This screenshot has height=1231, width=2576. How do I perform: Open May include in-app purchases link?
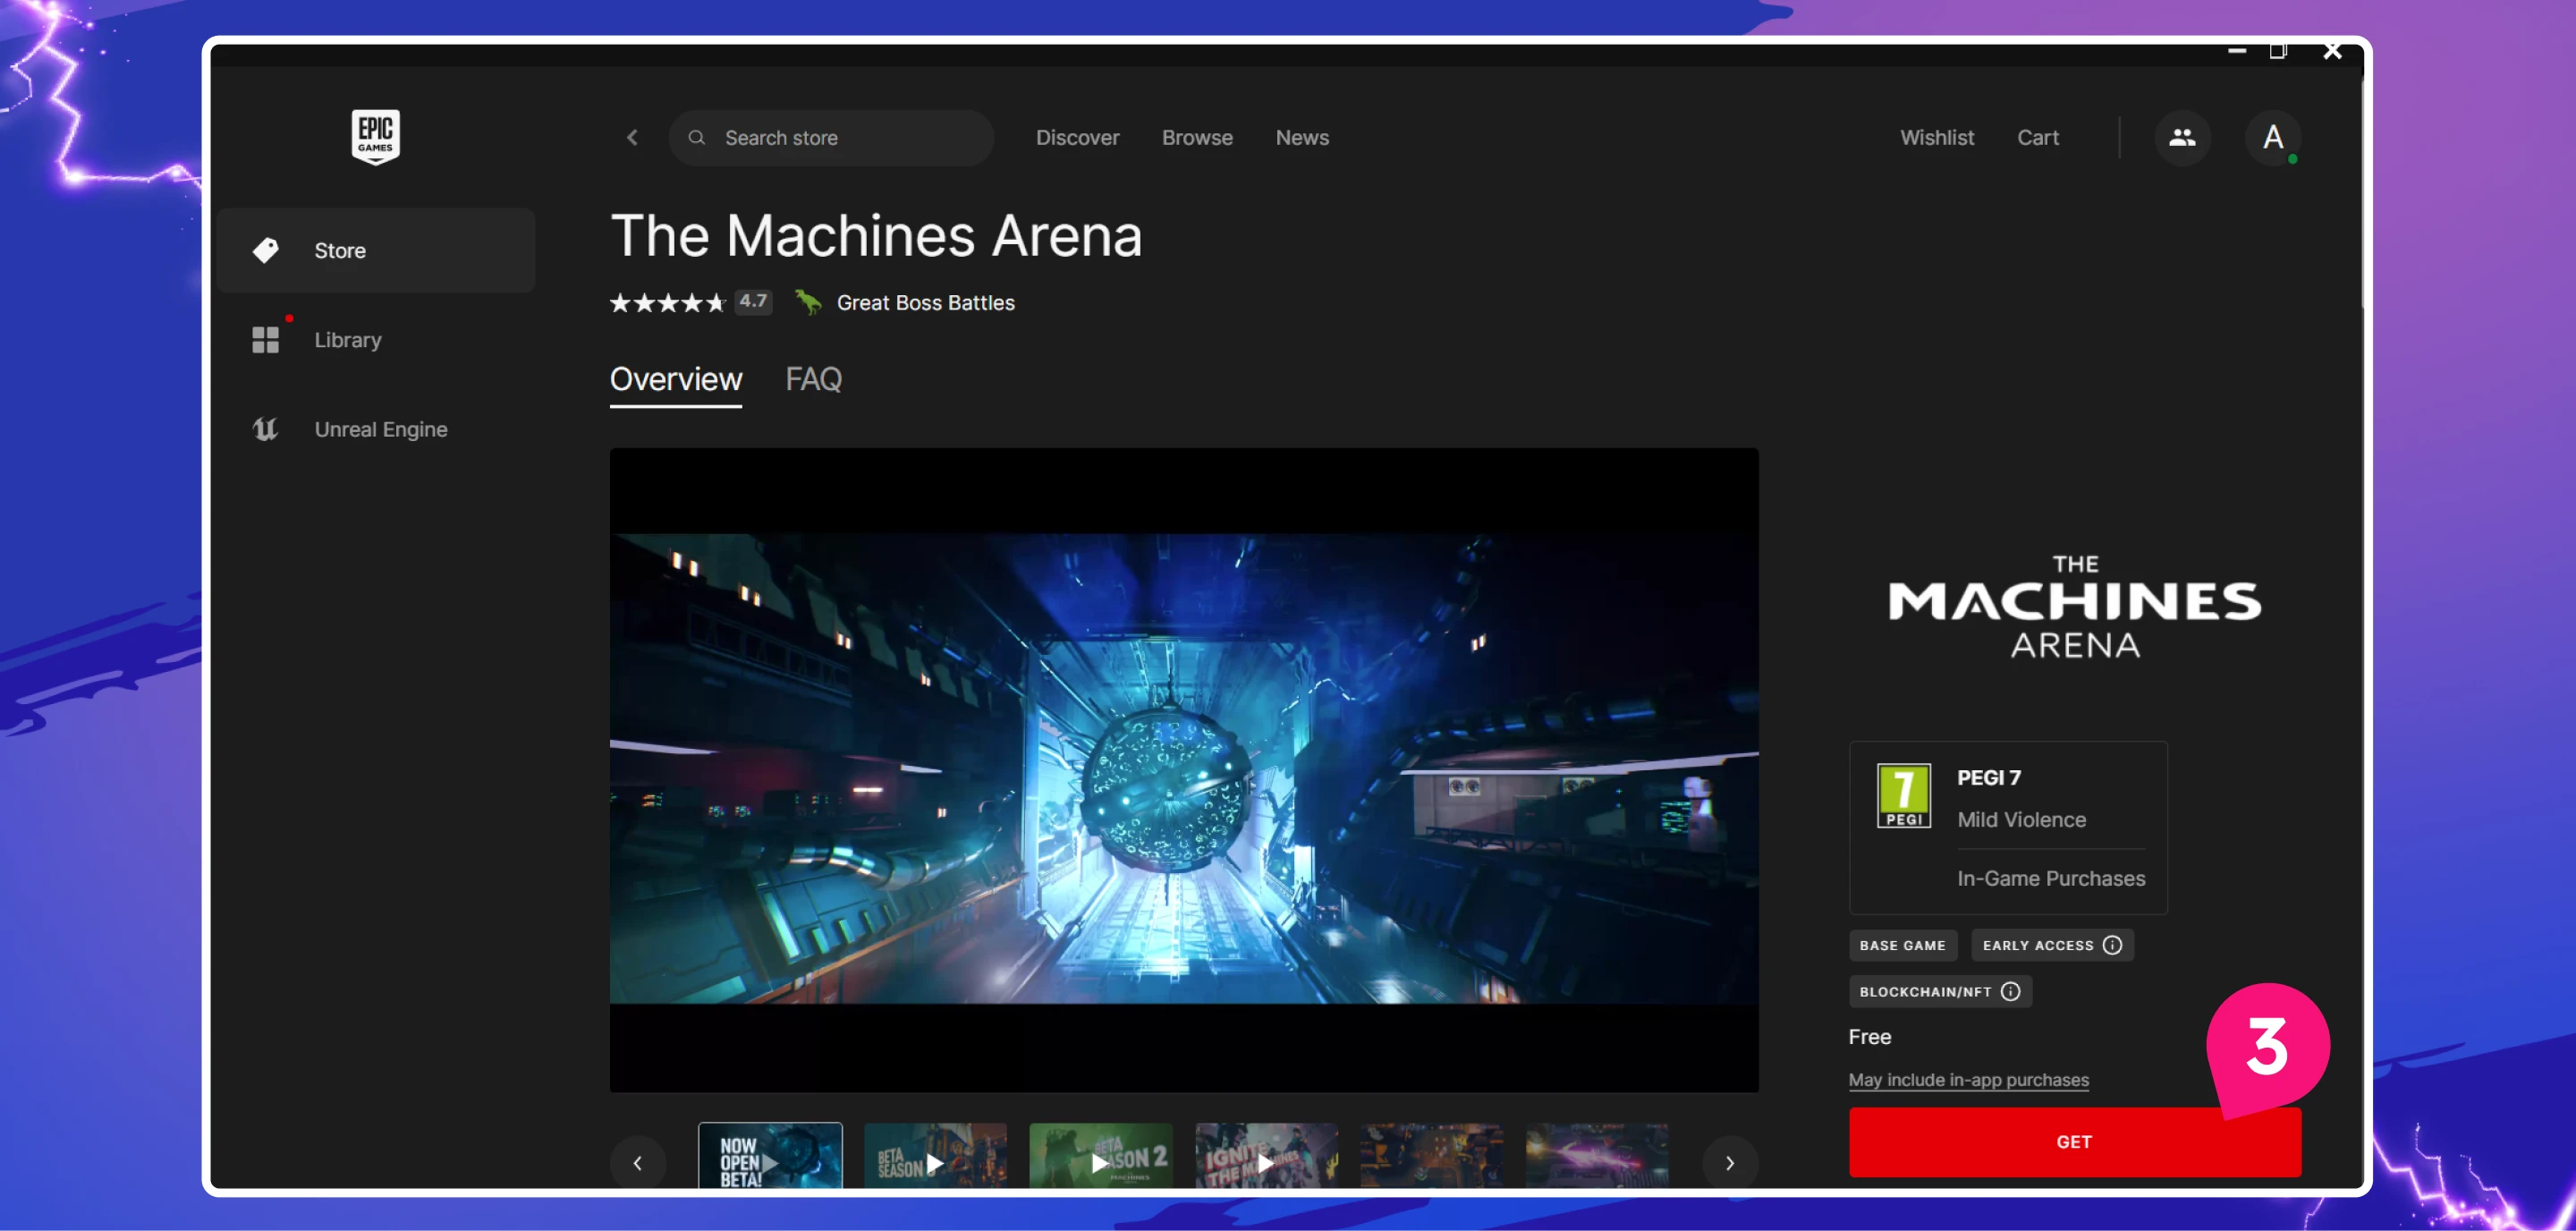click(1968, 1080)
